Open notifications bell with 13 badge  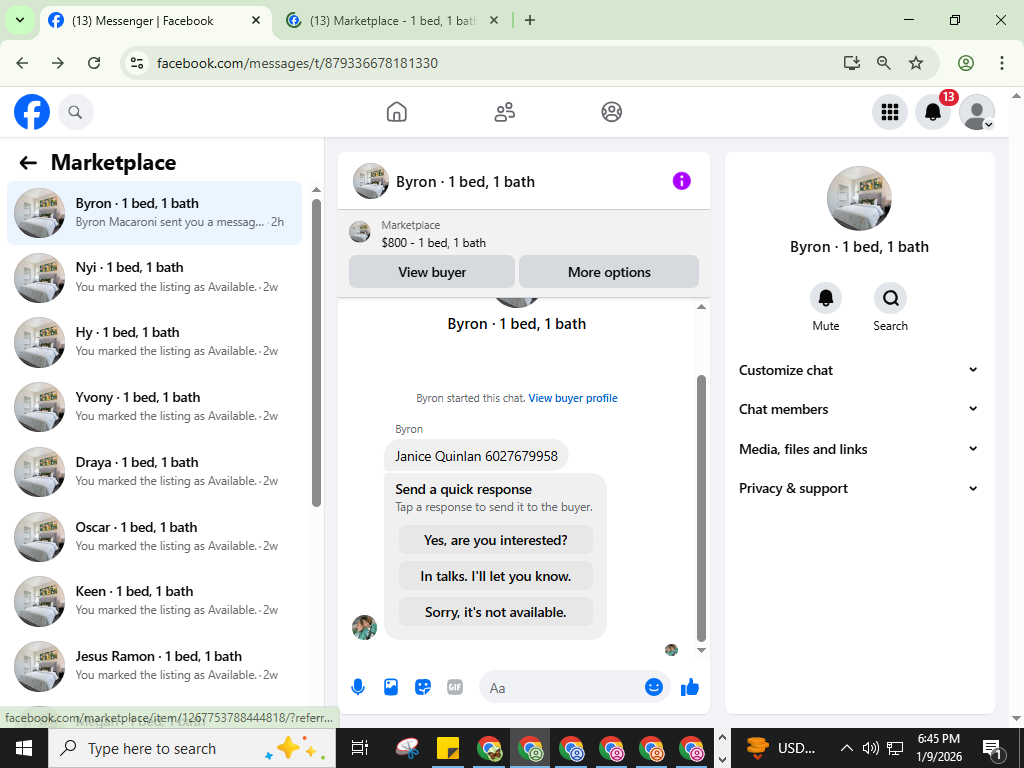pos(933,112)
